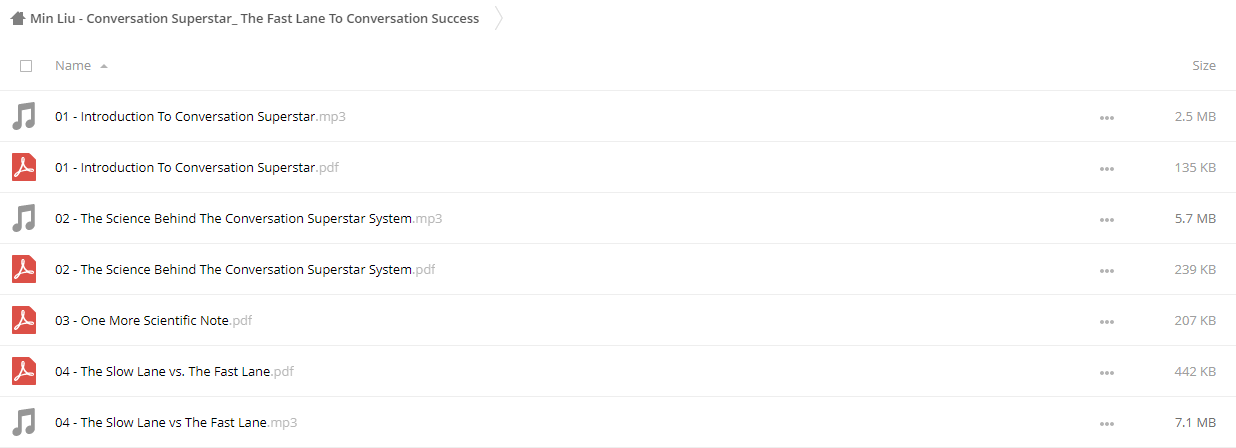
Task: Click the home icon in the breadcrumb
Action: click(x=17, y=18)
